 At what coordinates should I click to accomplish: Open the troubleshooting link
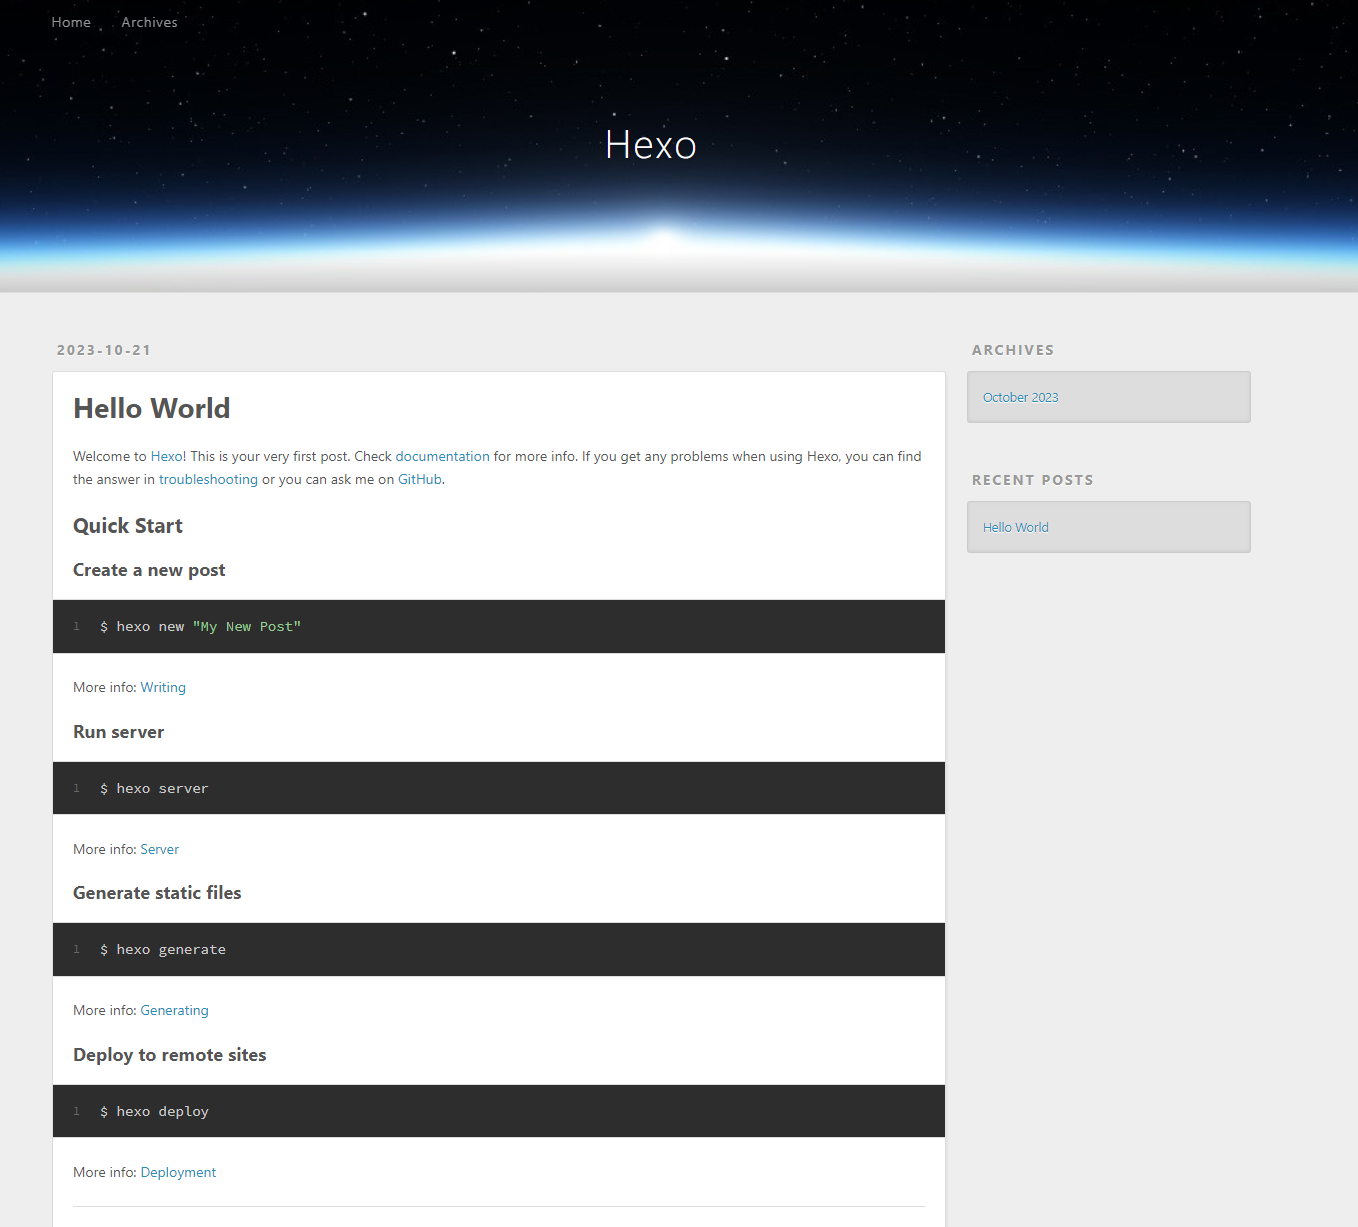(208, 479)
